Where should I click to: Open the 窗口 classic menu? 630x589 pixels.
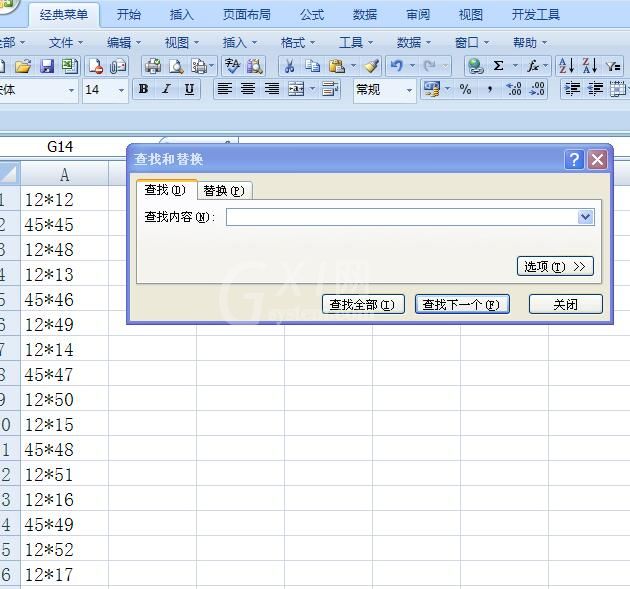[472, 43]
